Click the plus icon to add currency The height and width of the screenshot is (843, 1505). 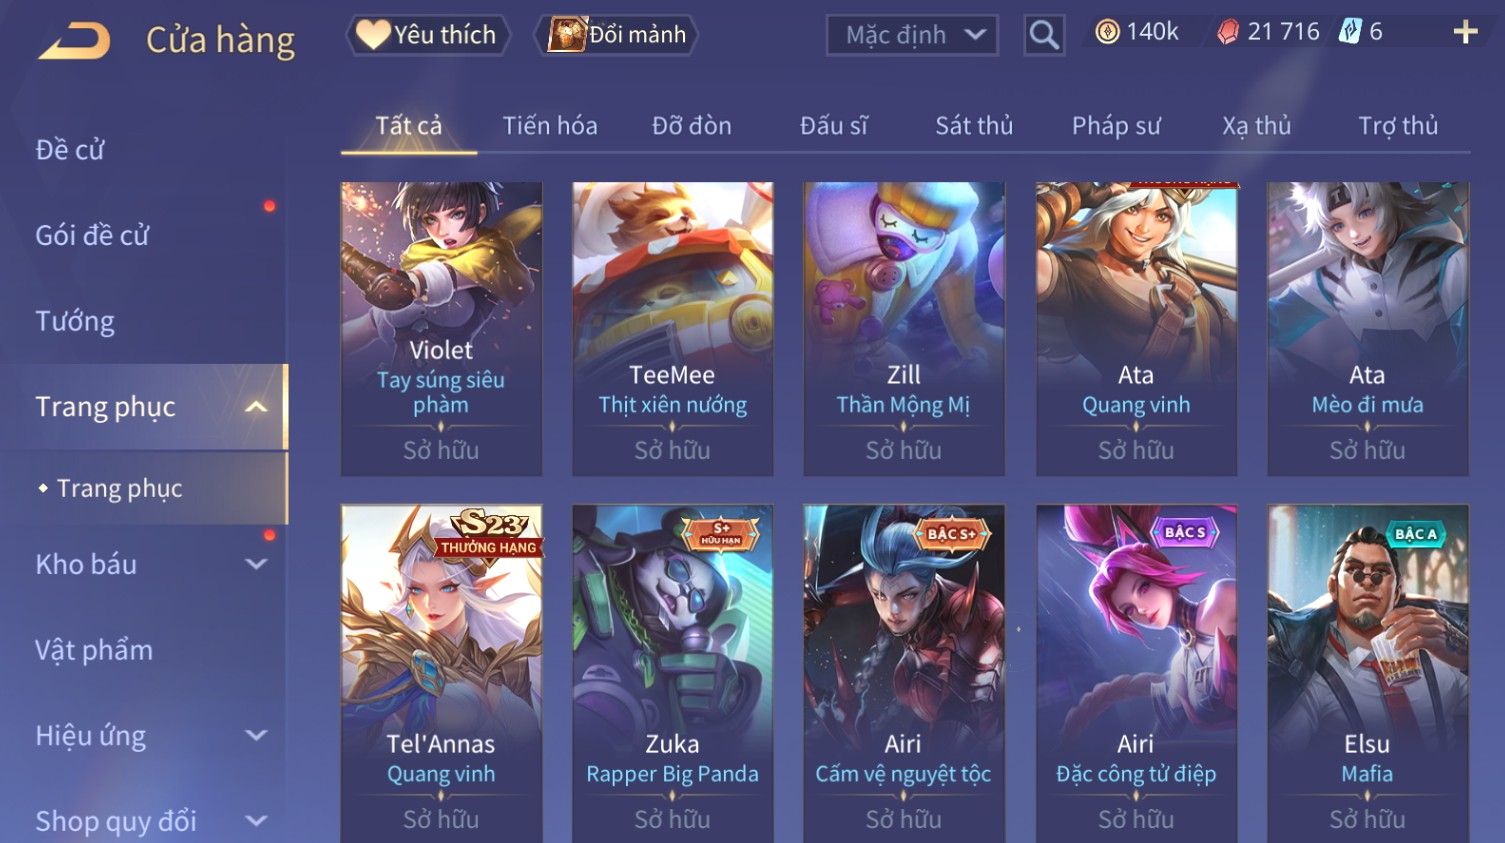pyautogui.click(x=1465, y=33)
